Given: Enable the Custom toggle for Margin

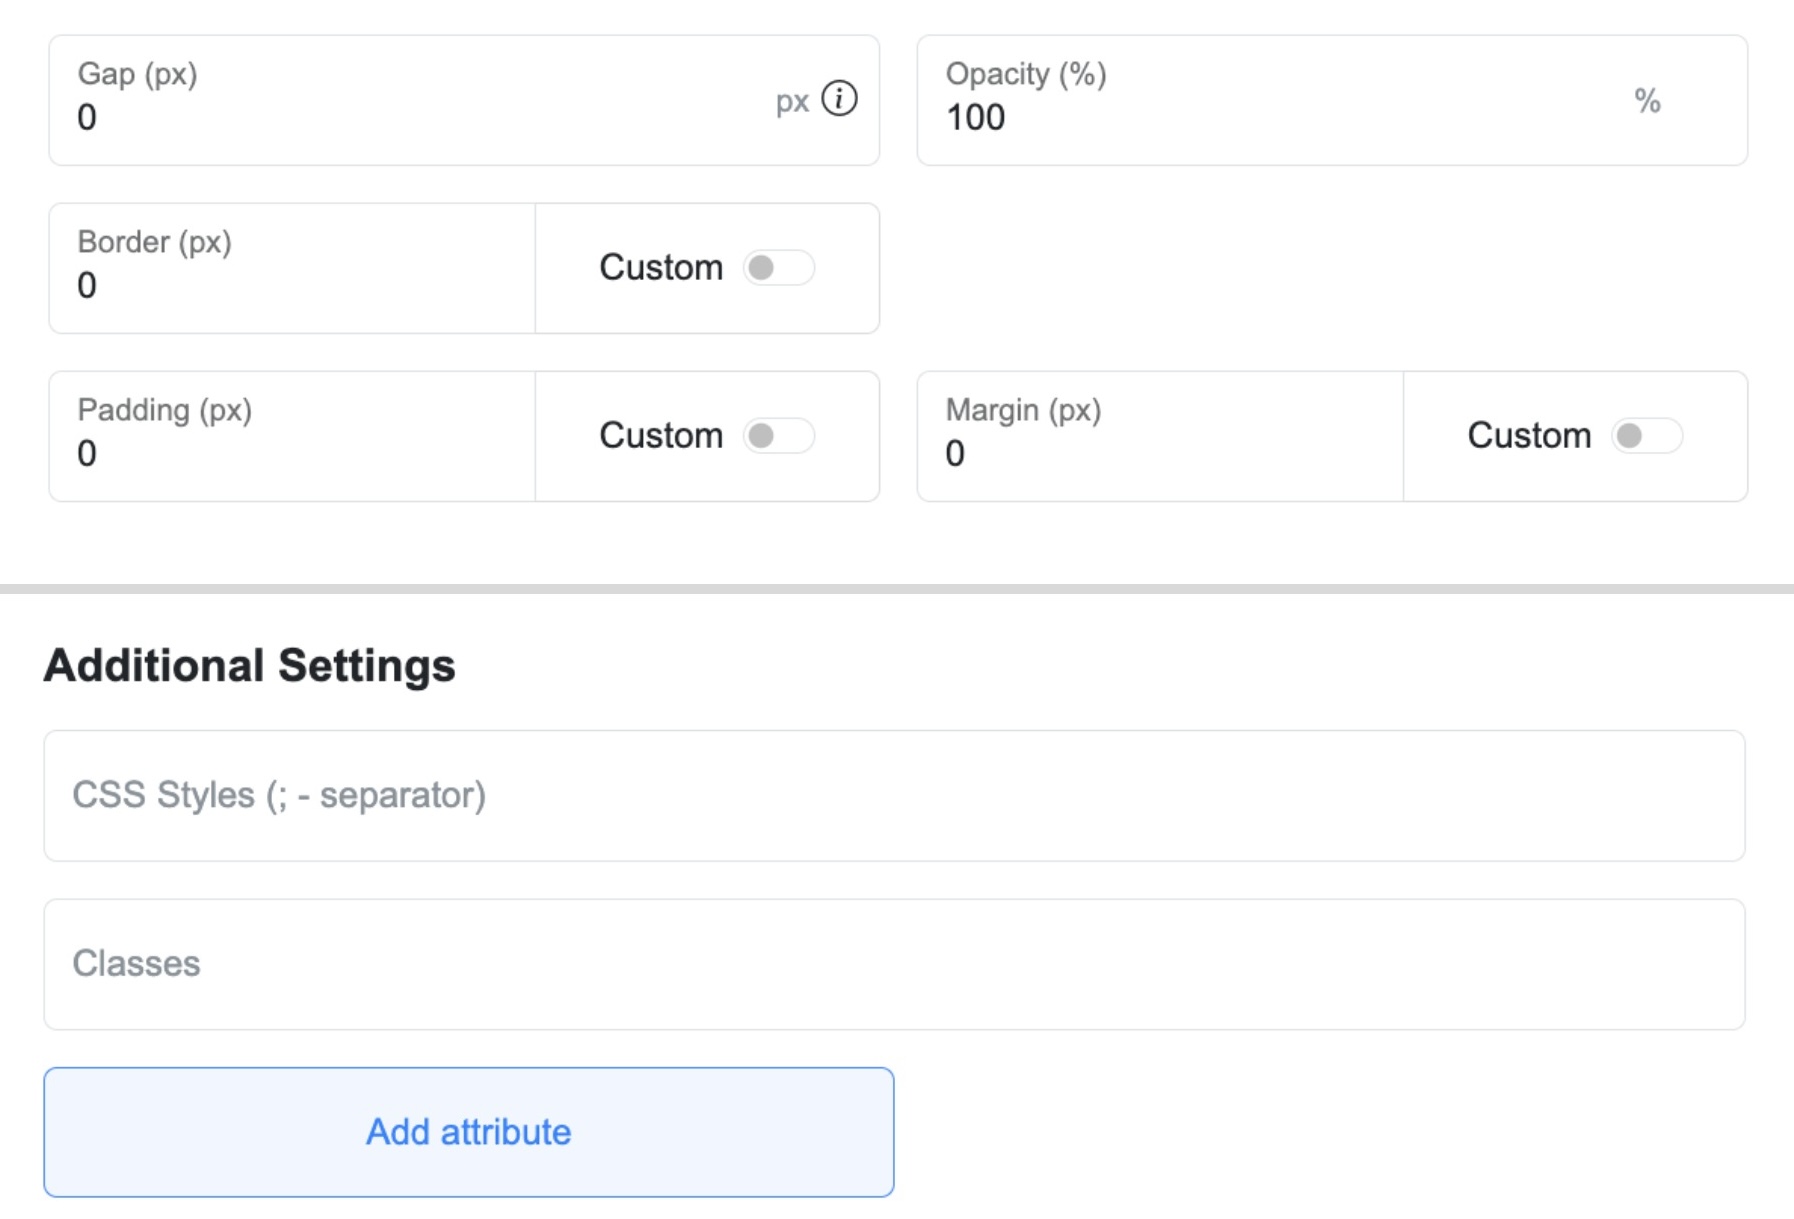Looking at the screenshot, I should pos(1648,436).
